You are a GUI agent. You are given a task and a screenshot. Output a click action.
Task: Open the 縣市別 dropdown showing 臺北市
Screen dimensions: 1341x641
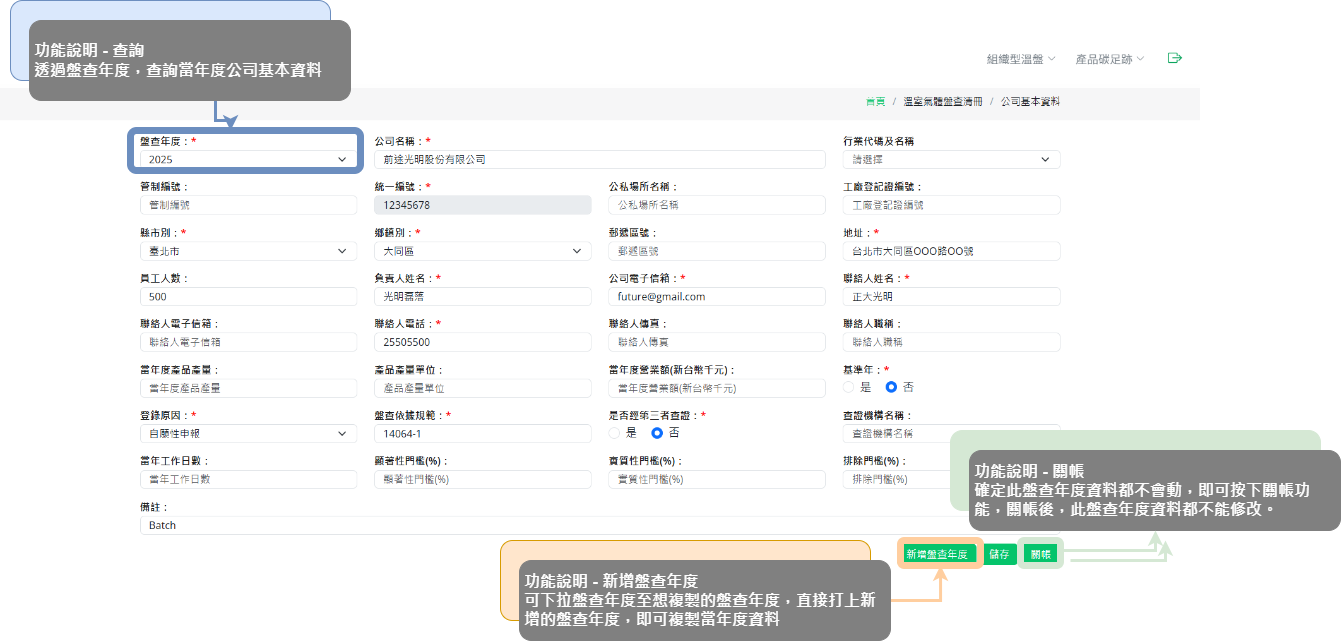click(x=248, y=251)
